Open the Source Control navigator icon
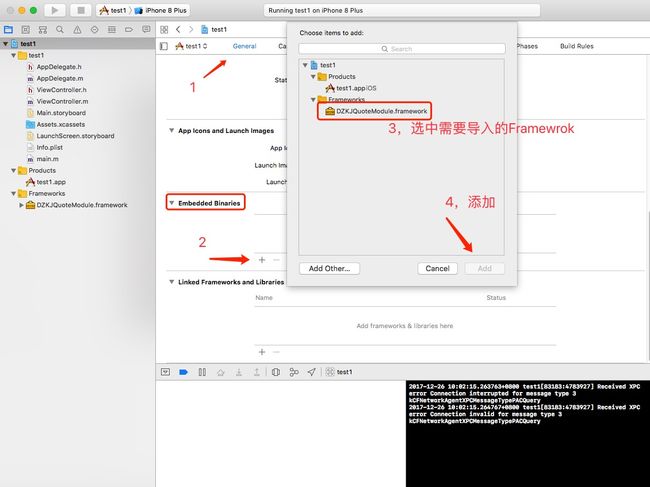The height and width of the screenshot is (487, 650). click(25, 29)
